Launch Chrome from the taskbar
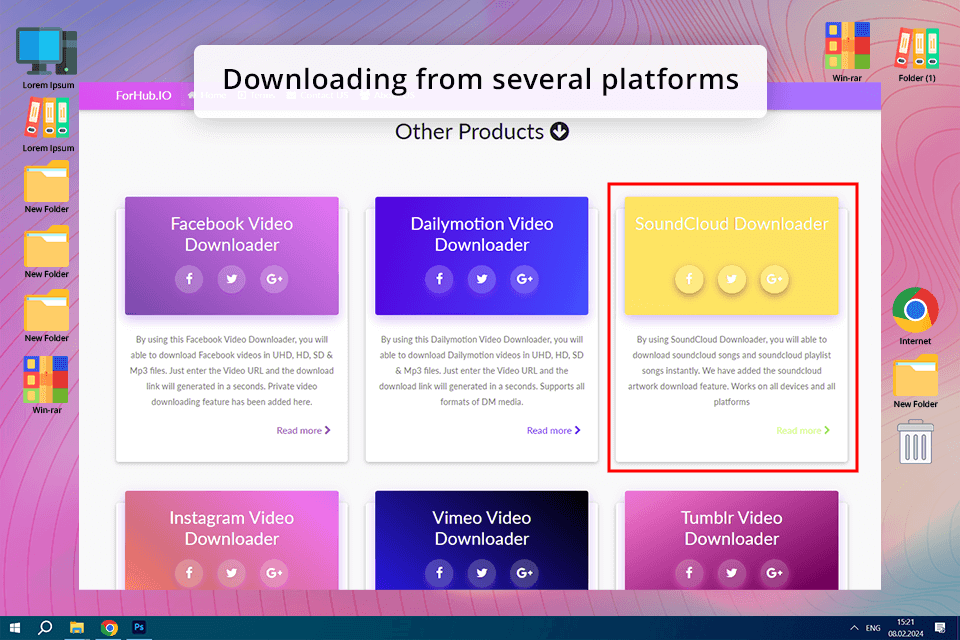 (x=109, y=628)
